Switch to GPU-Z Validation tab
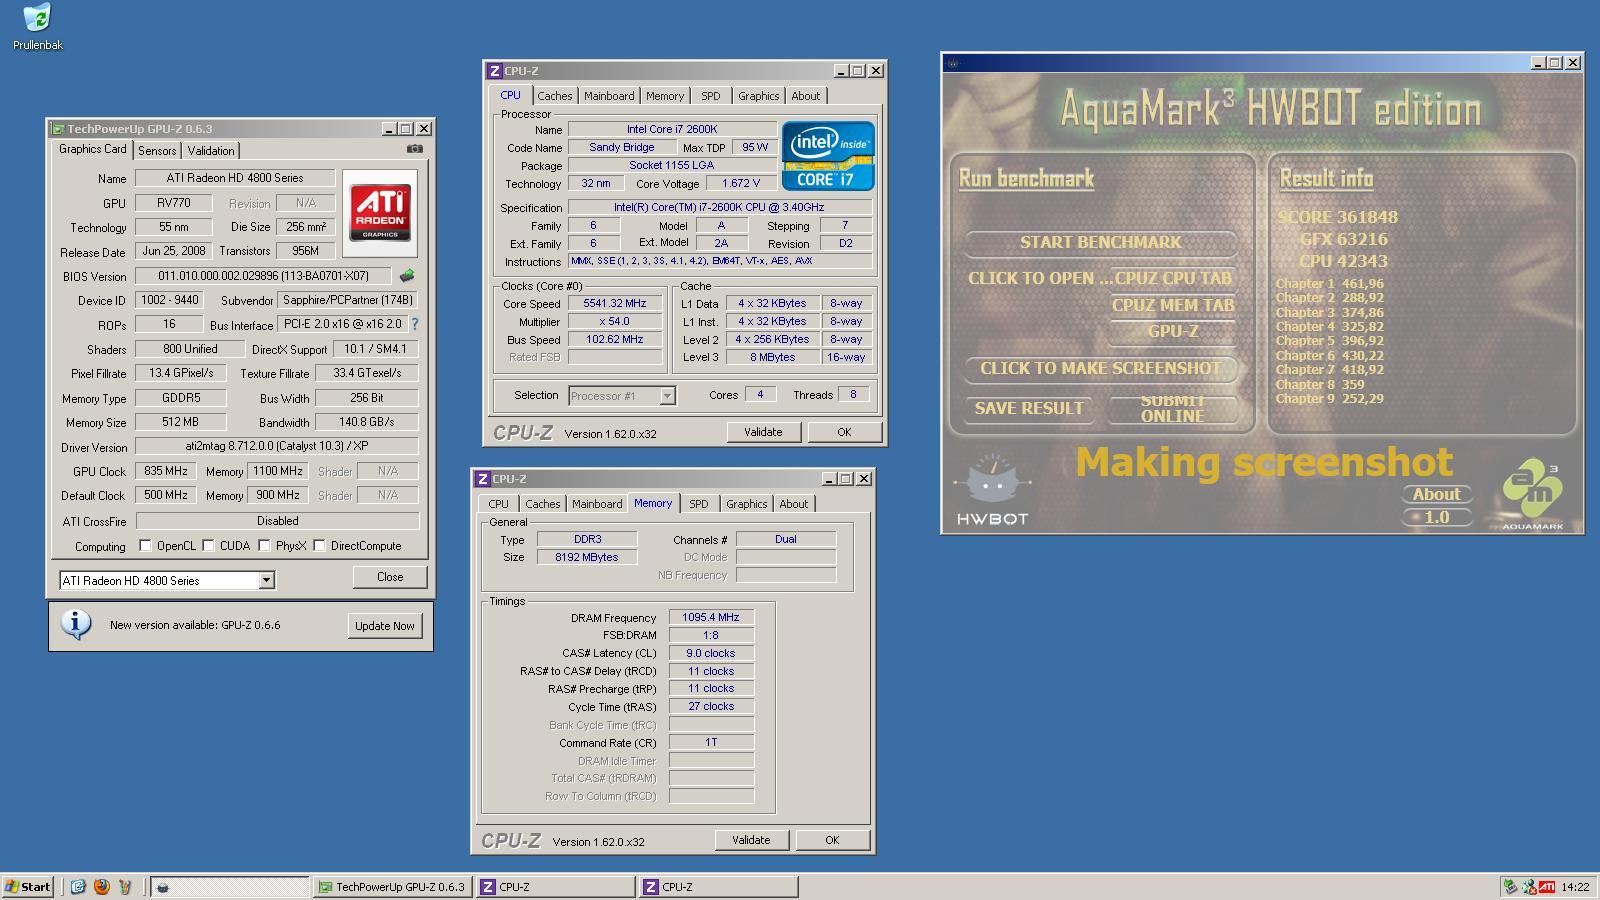The height and width of the screenshot is (900, 1600). 211,150
